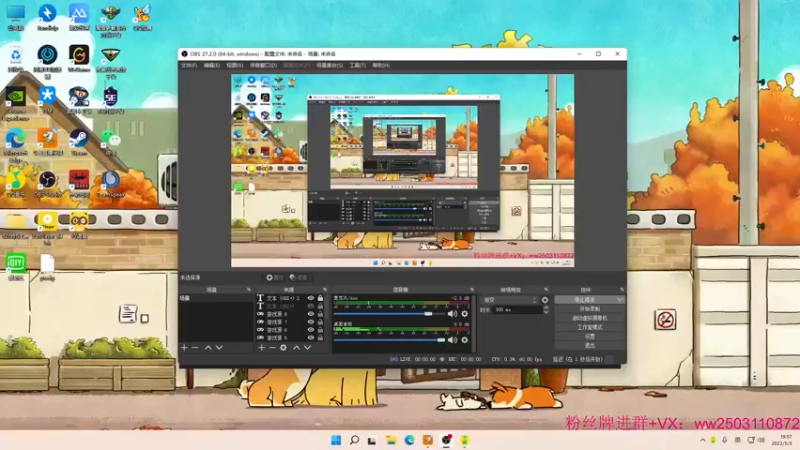Add a new scene with the plus icon
The width and height of the screenshot is (800, 450).
pos(184,347)
